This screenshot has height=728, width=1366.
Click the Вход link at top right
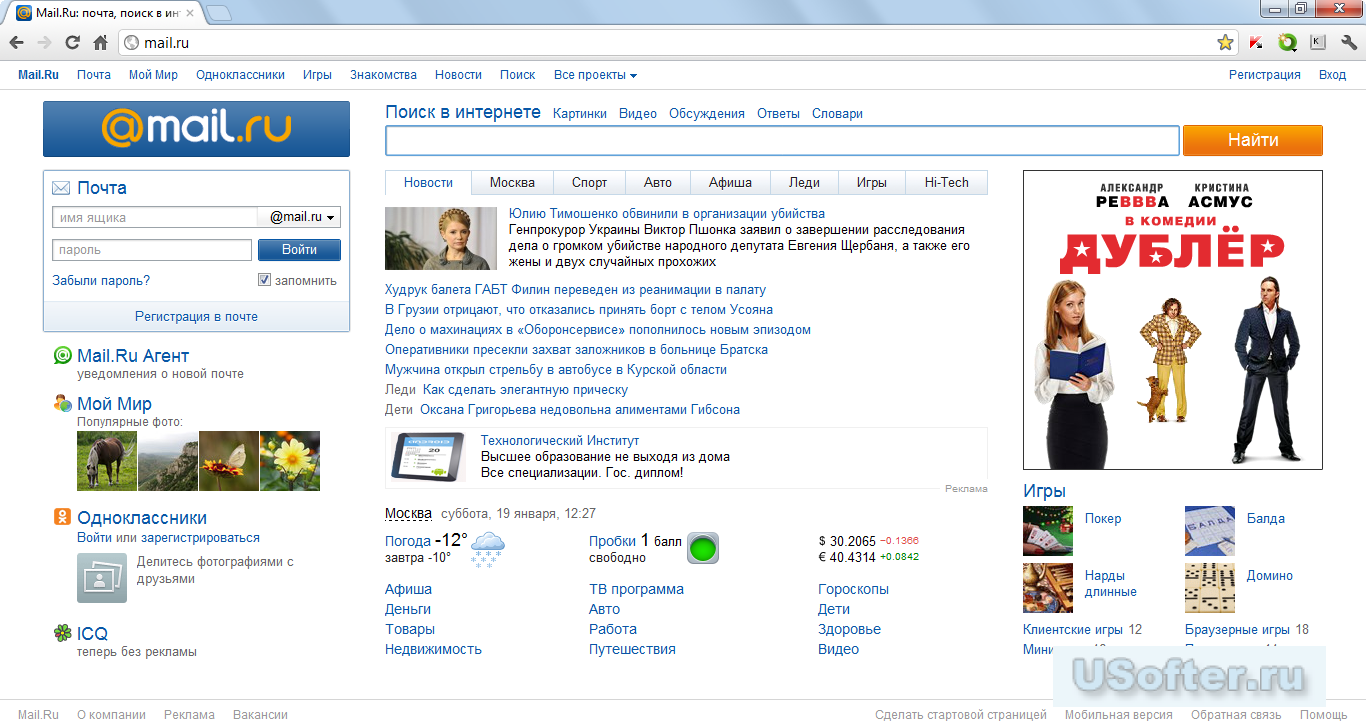[1332, 75]
